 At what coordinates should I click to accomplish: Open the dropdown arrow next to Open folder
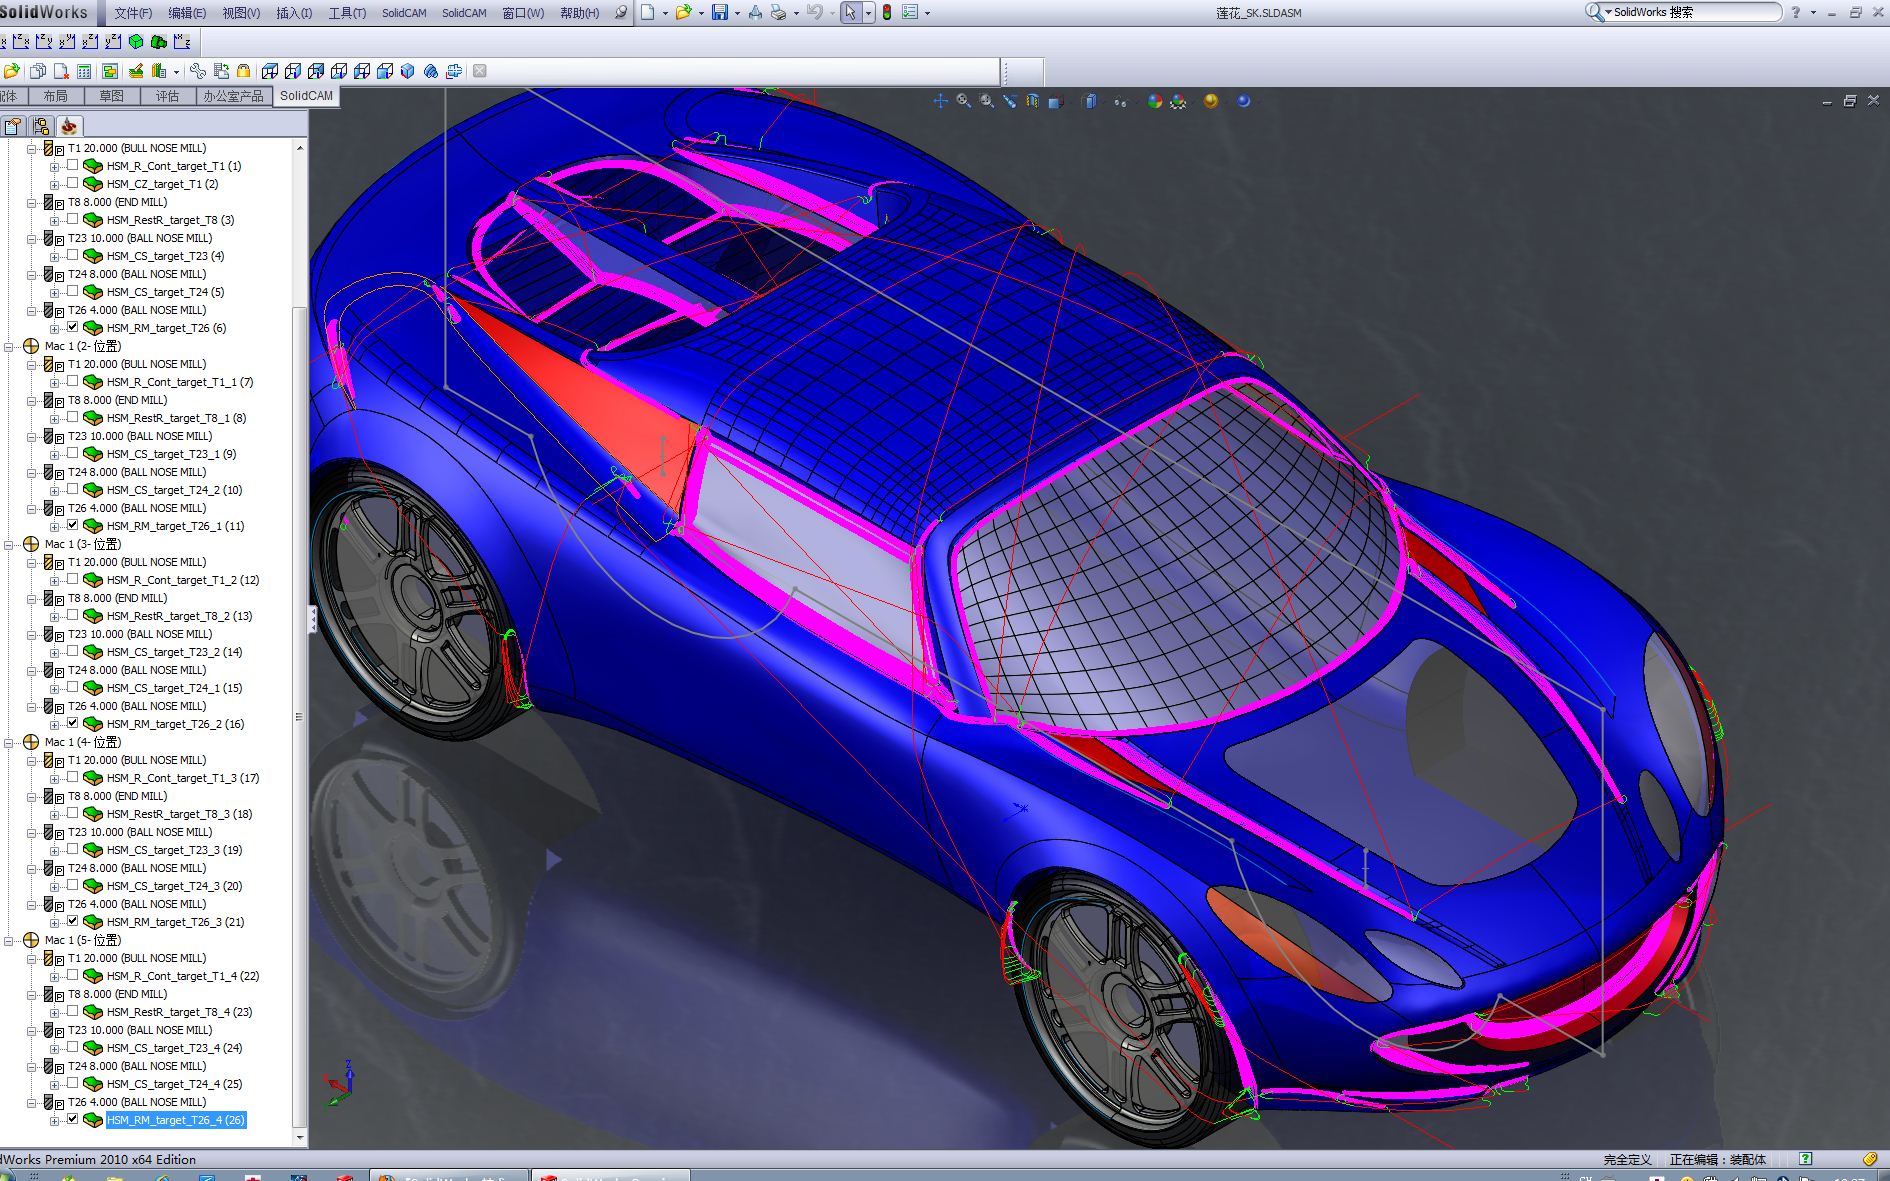[x=701, y=13]
